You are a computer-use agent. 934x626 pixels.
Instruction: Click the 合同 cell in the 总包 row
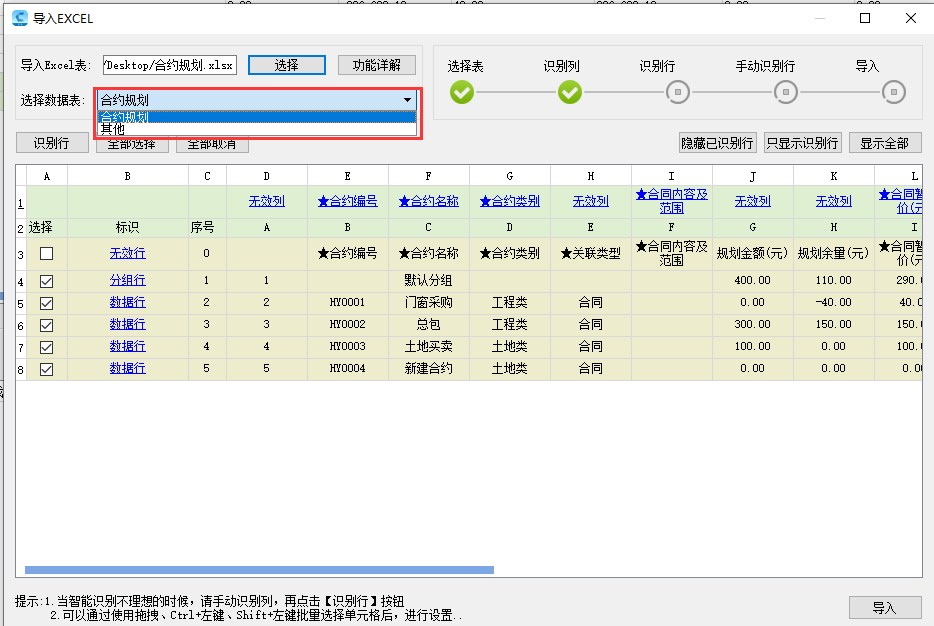click(591, 325)
